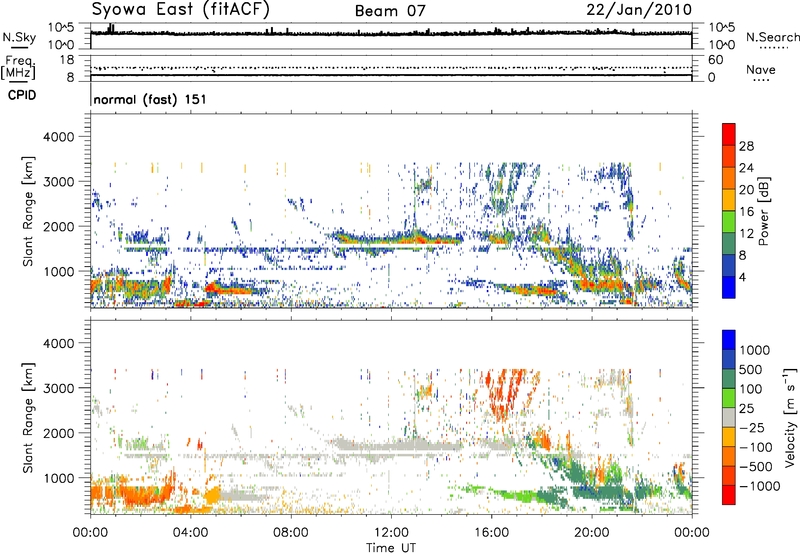
Task: Click the '4' power scale label
Action: point(742,277)
